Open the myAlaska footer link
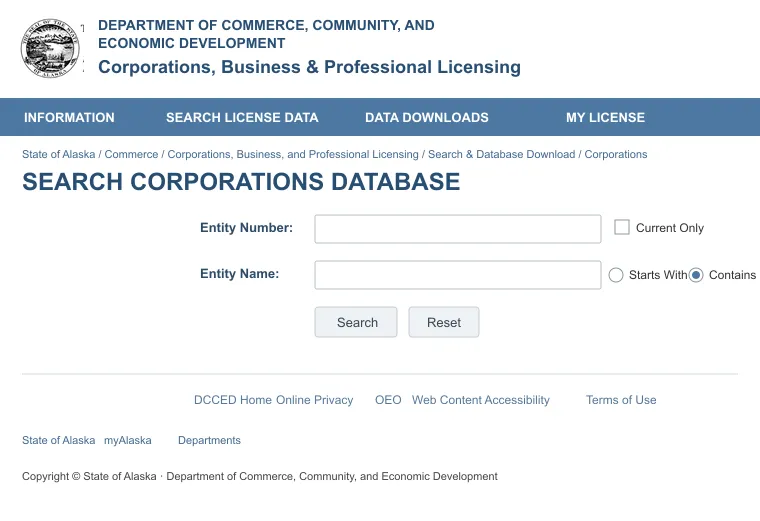 coord(128,440)
